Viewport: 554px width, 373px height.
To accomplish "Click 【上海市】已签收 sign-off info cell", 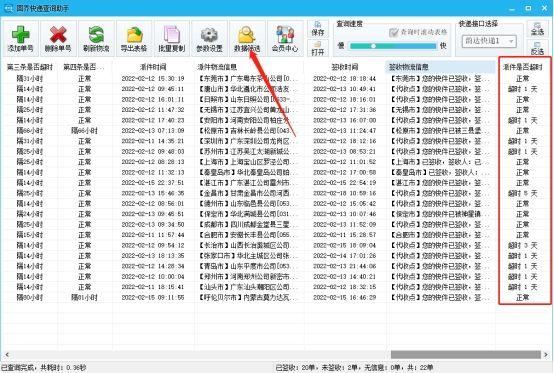I will [440, 162].
